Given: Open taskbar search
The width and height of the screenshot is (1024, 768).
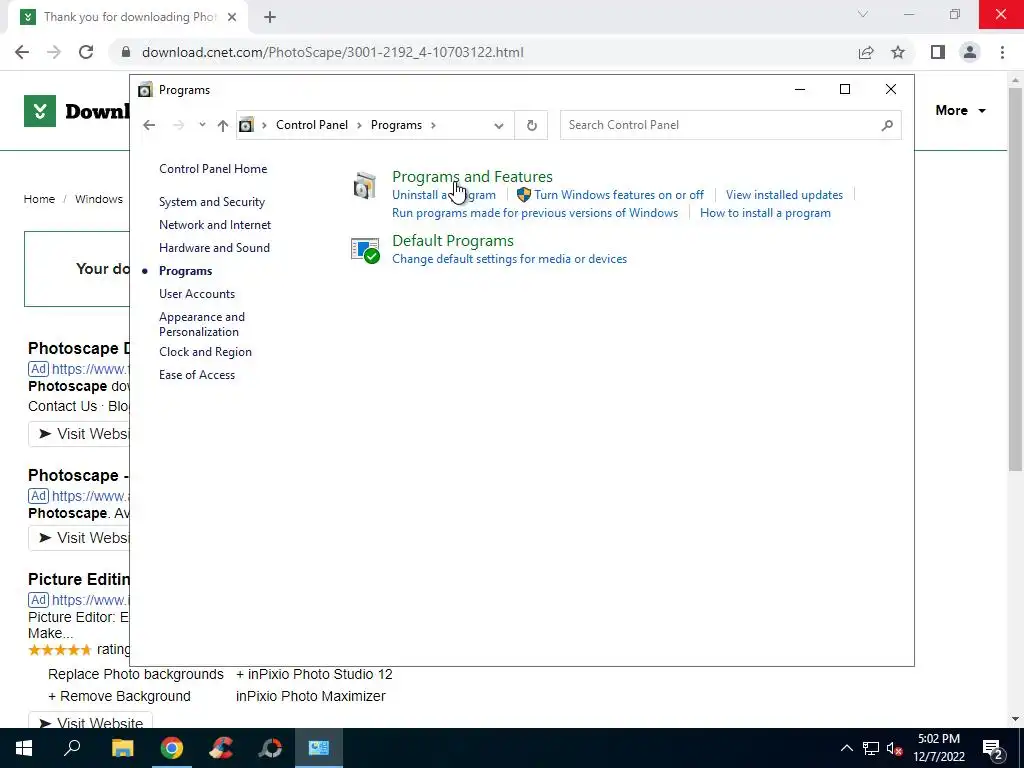Looking at the screenshot, I should (x=72, y=748).
